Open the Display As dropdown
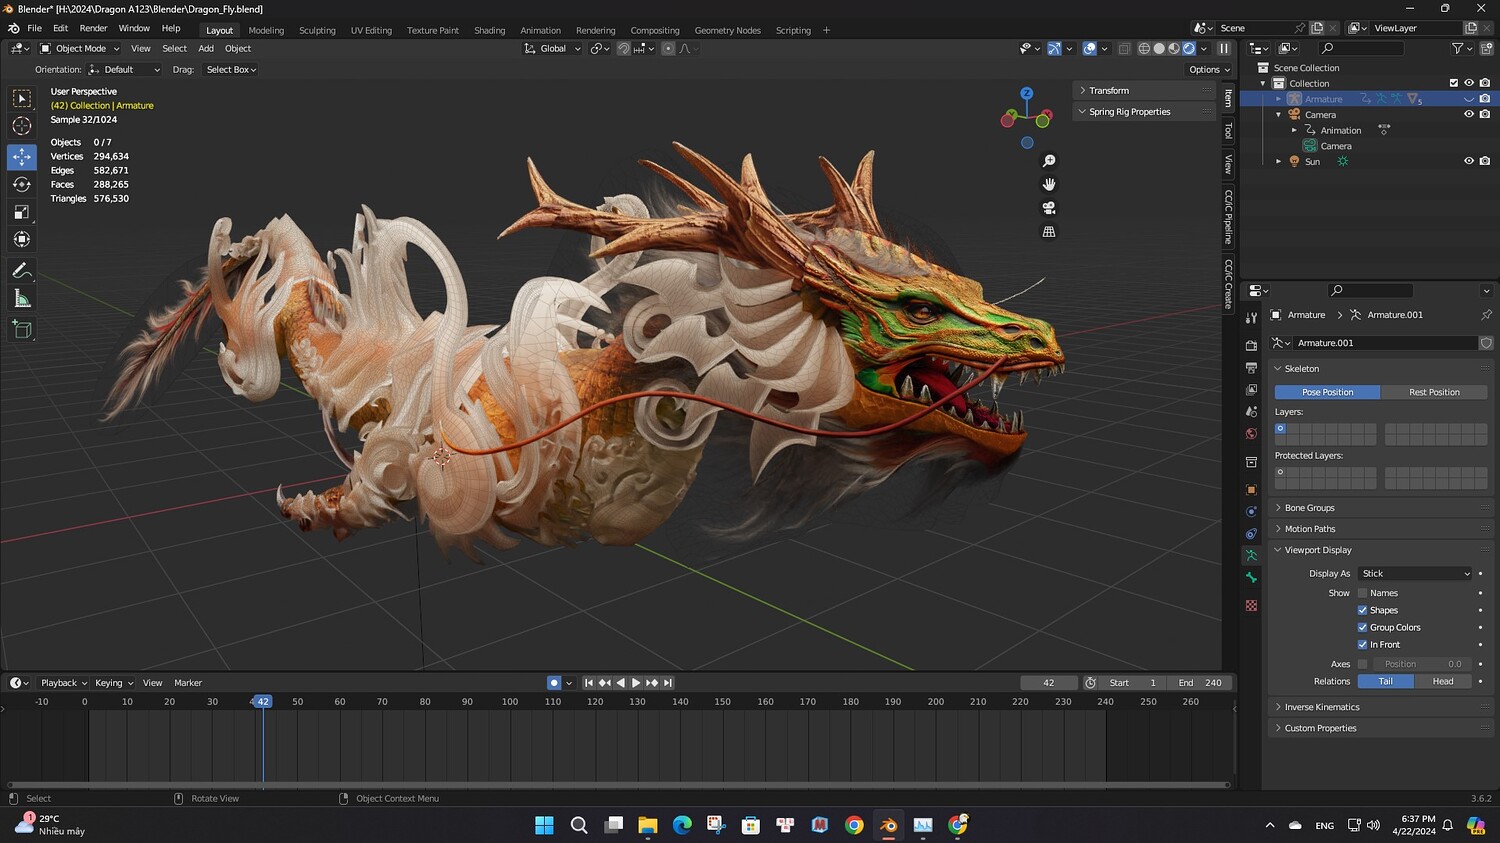Image resolution: width=1500 pixels, height=843 pixels. (1415, 574)
